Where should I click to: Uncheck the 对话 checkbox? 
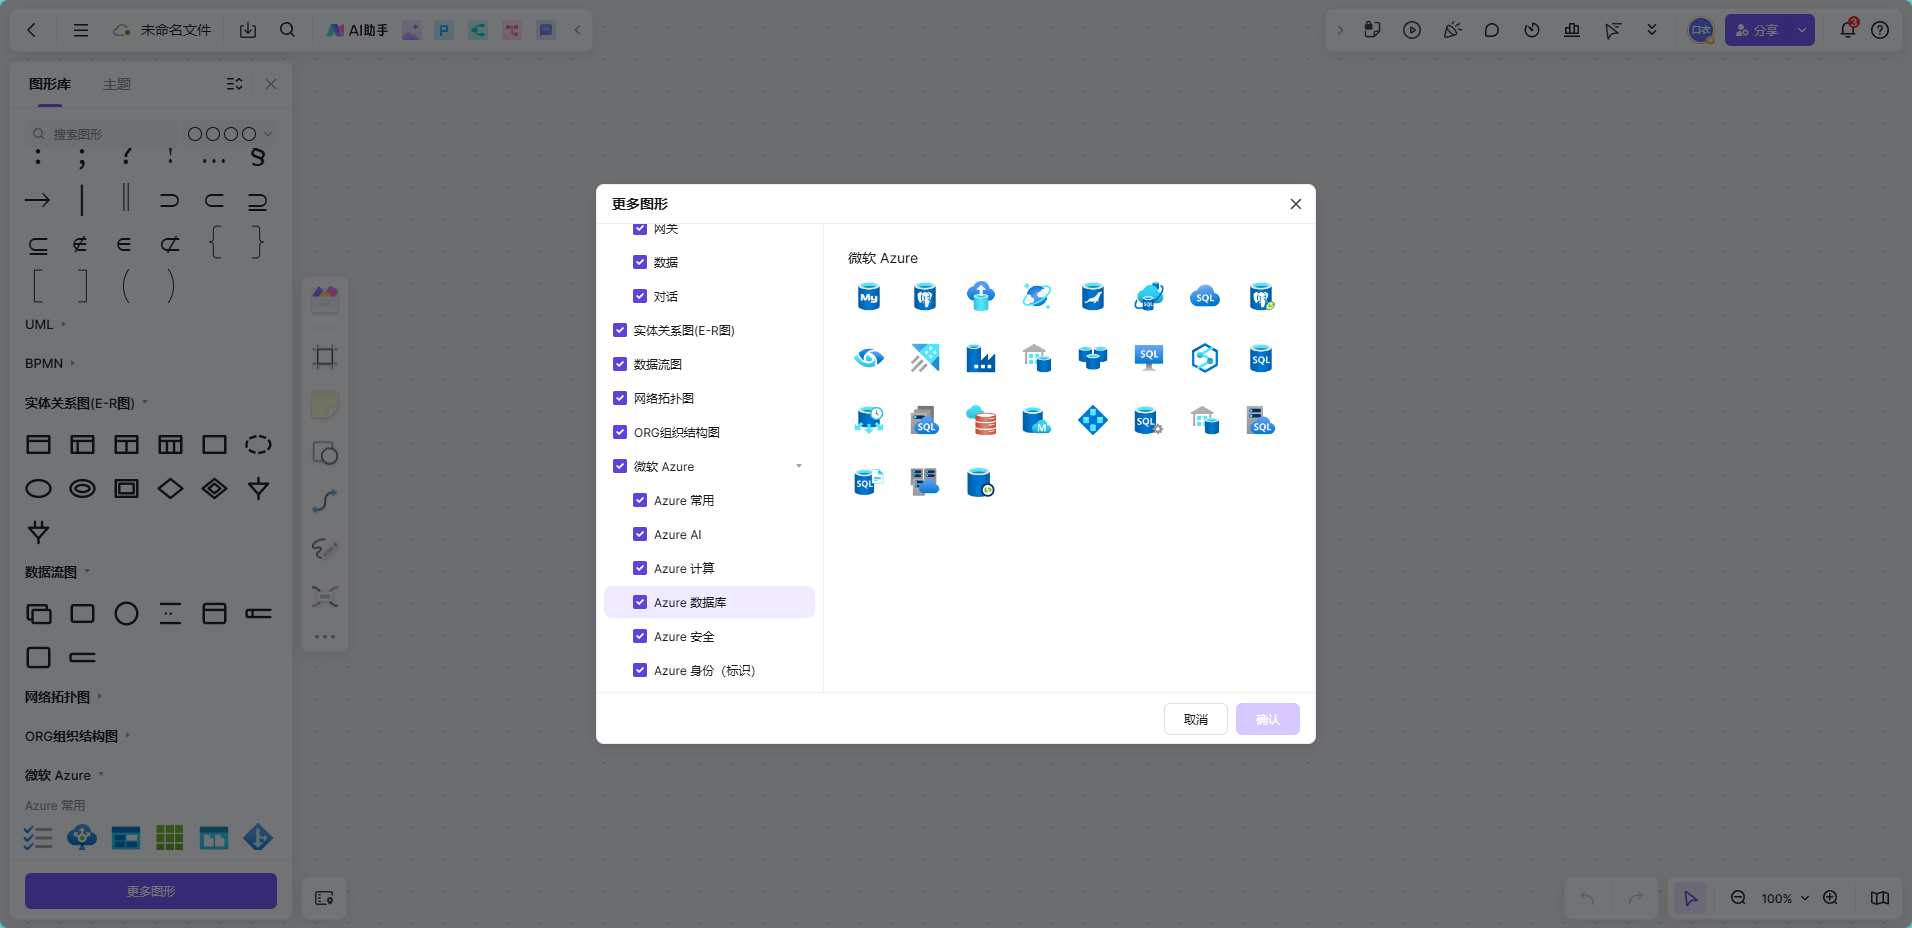[640, 296]
